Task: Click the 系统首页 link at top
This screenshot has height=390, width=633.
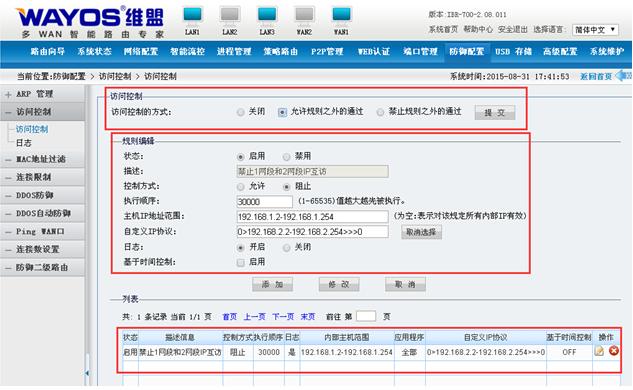Action: point(443,29)
